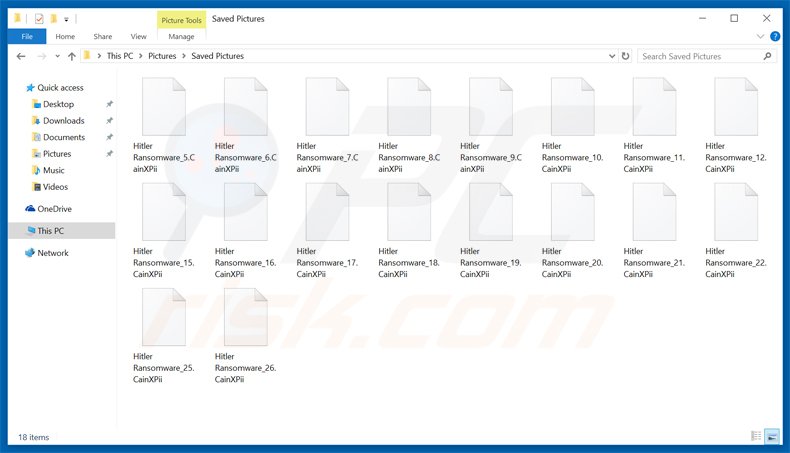The height and width of the screenshot is (453, 790).
Task: Switch to the View ribbon tab
Action: click(x=138, y=37)
